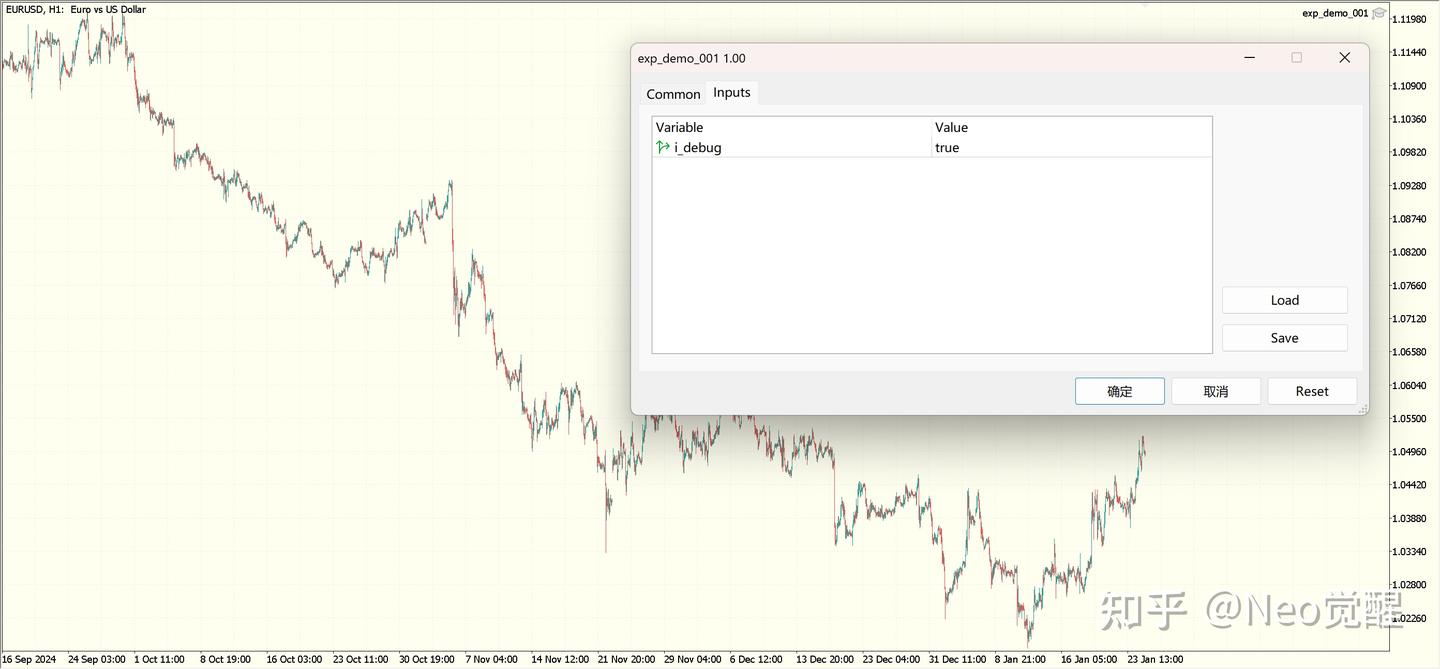Click the 13 Dec 20:00 time axis label
This screenshot has height=669, width=1440.
pyautogui.click(x=825, y=660)
